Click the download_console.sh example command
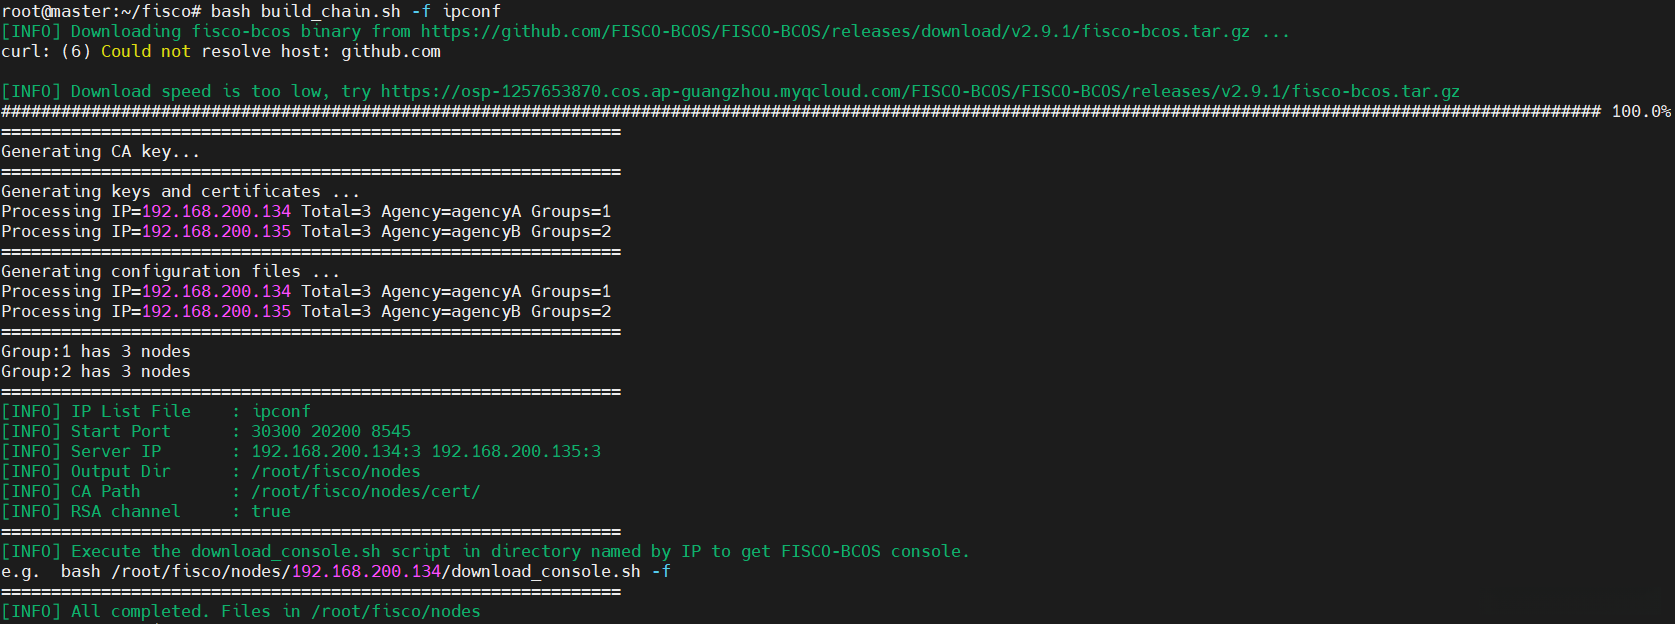This screenshot has height=624, width=1675. click(365, 571)
